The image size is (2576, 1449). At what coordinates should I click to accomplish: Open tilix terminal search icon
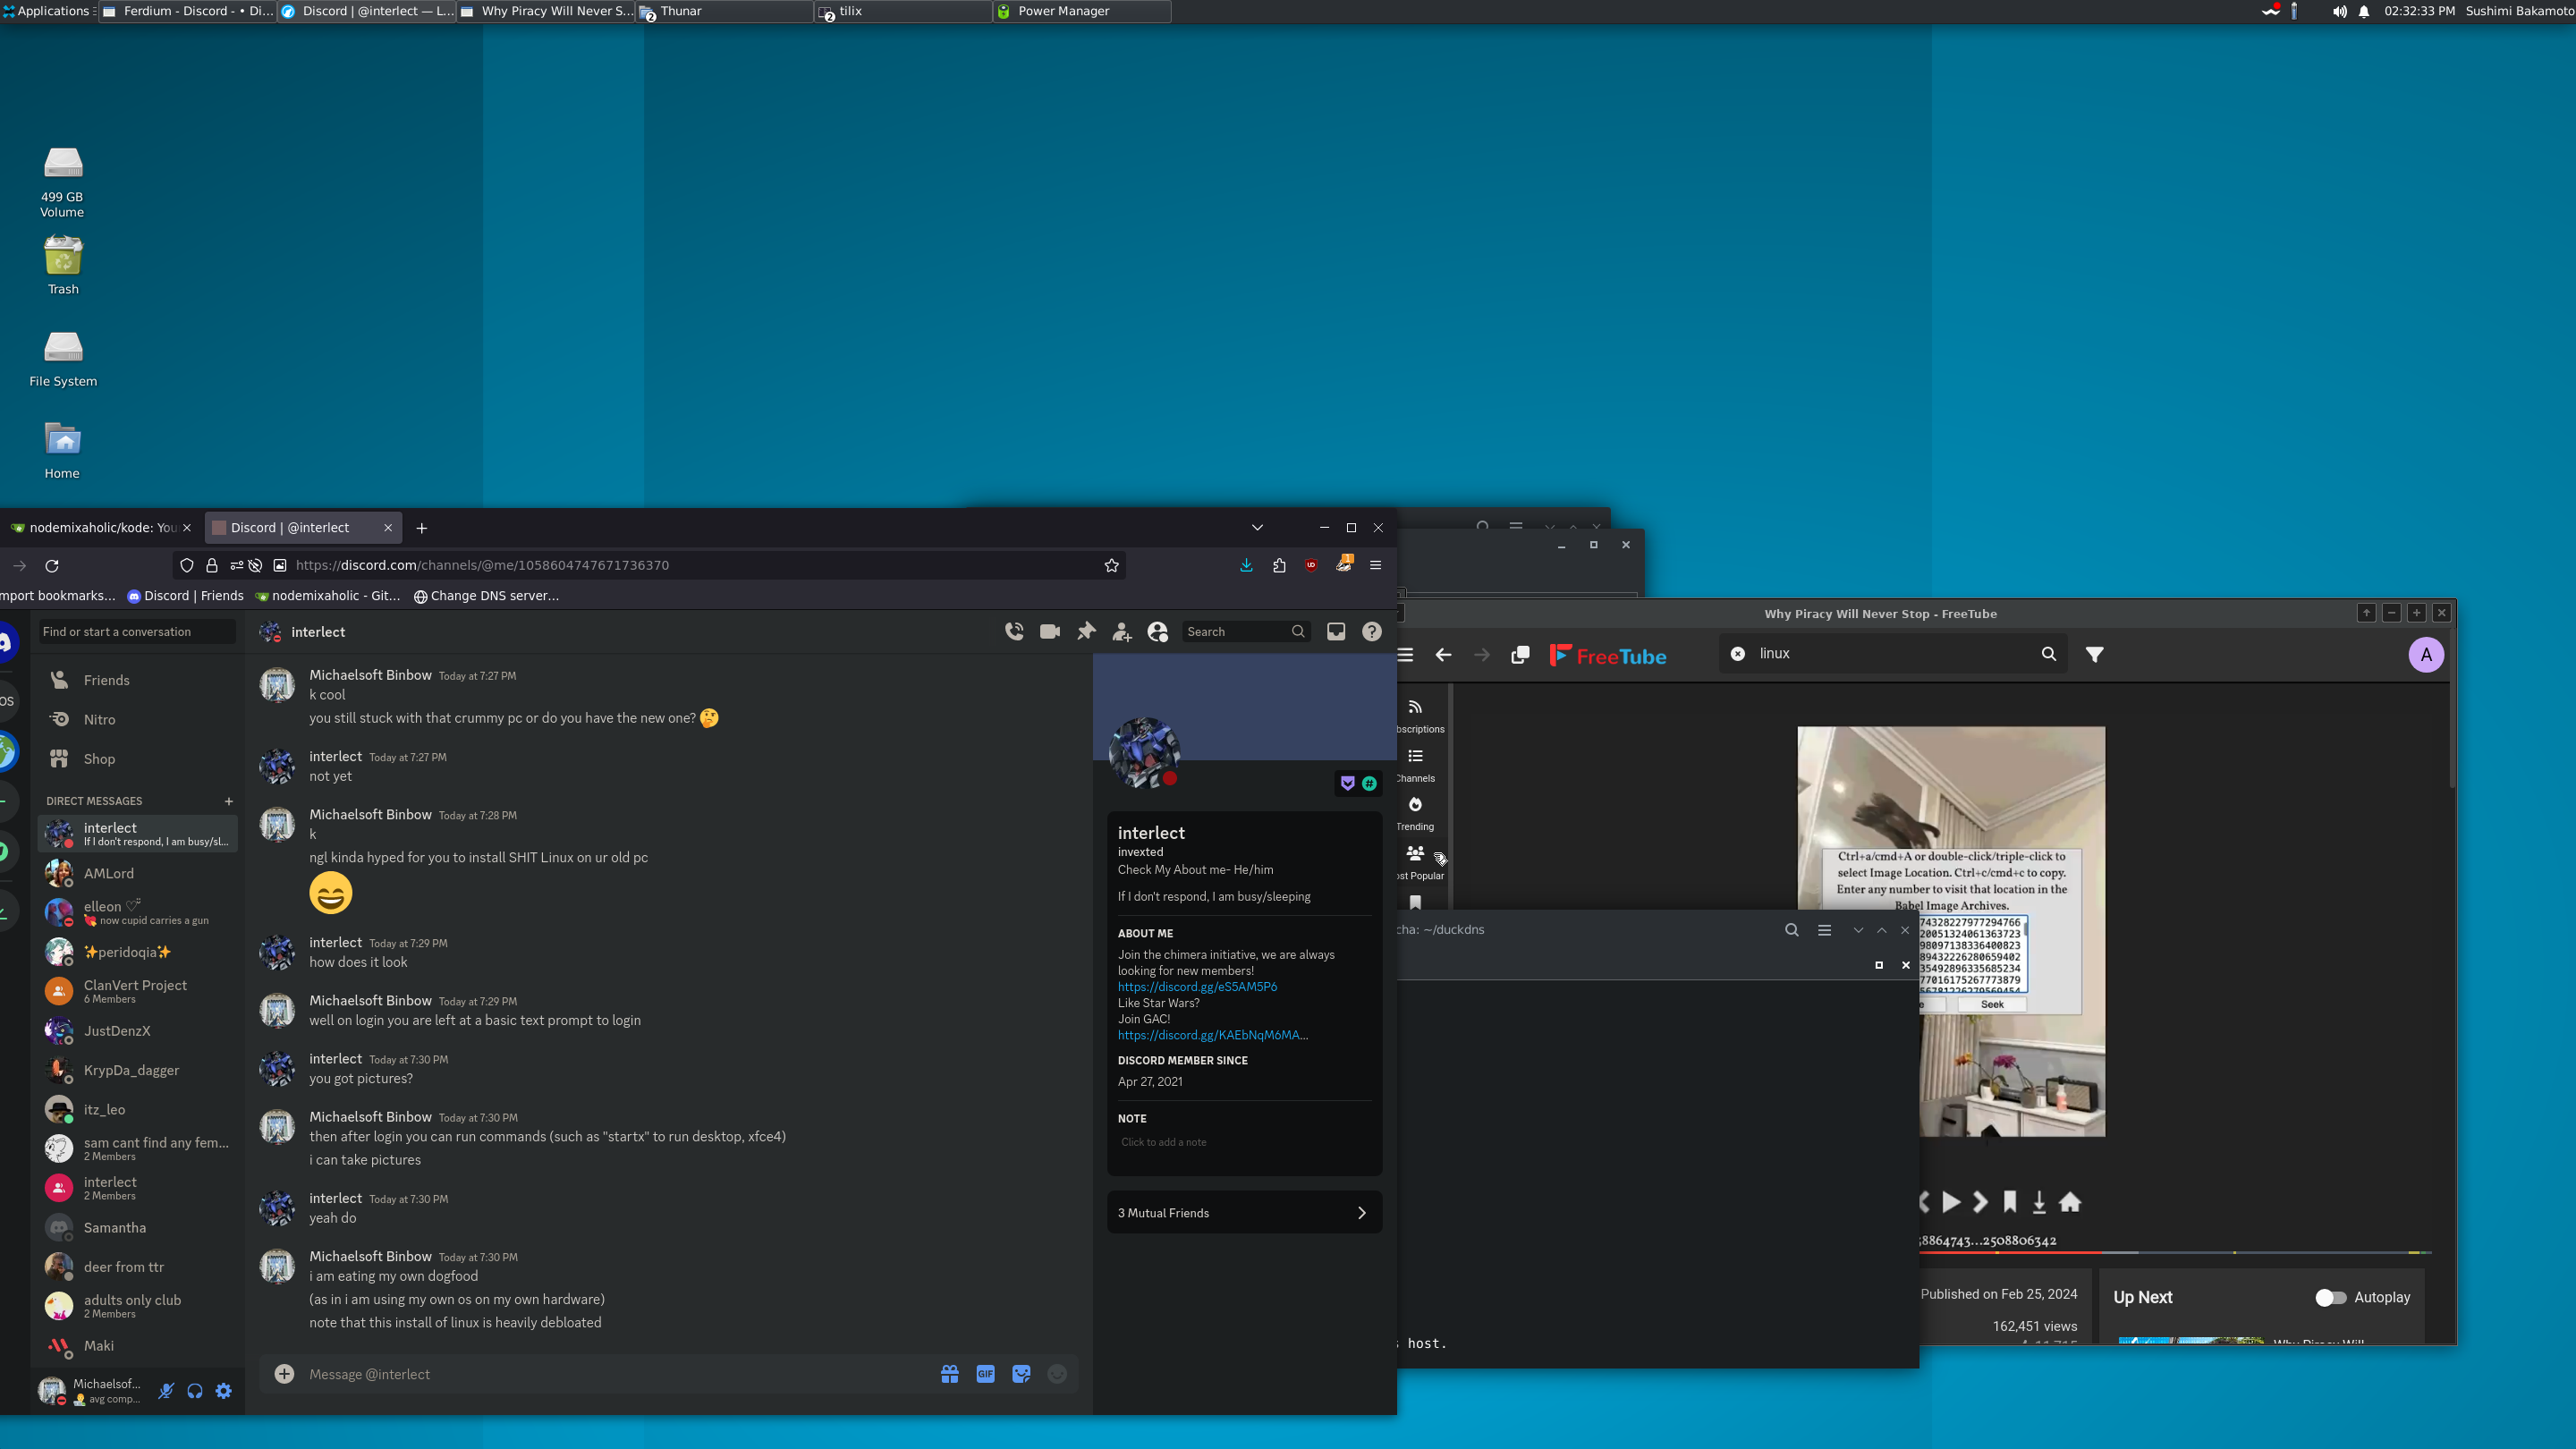1792,929
